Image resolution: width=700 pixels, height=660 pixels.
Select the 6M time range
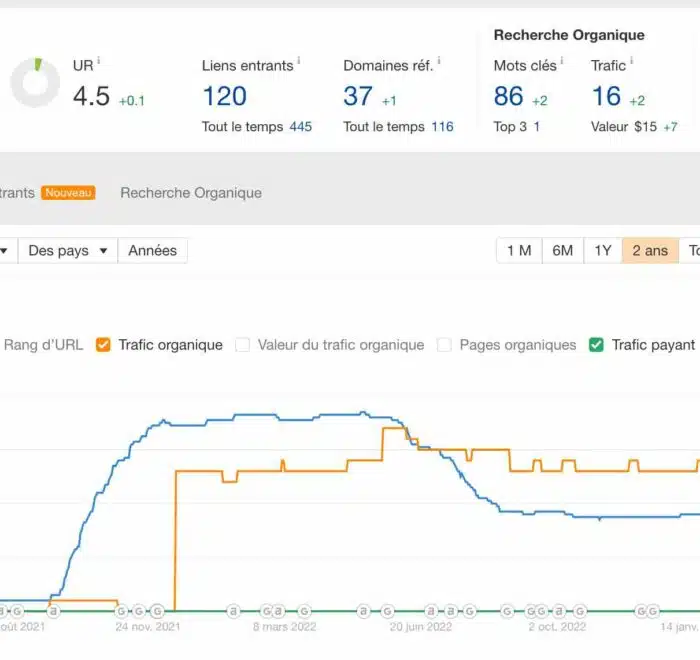point(563,251)
